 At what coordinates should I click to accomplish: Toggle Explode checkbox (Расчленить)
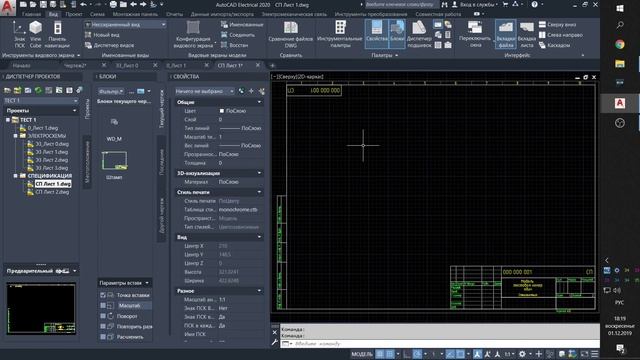(x=103, y=337)
